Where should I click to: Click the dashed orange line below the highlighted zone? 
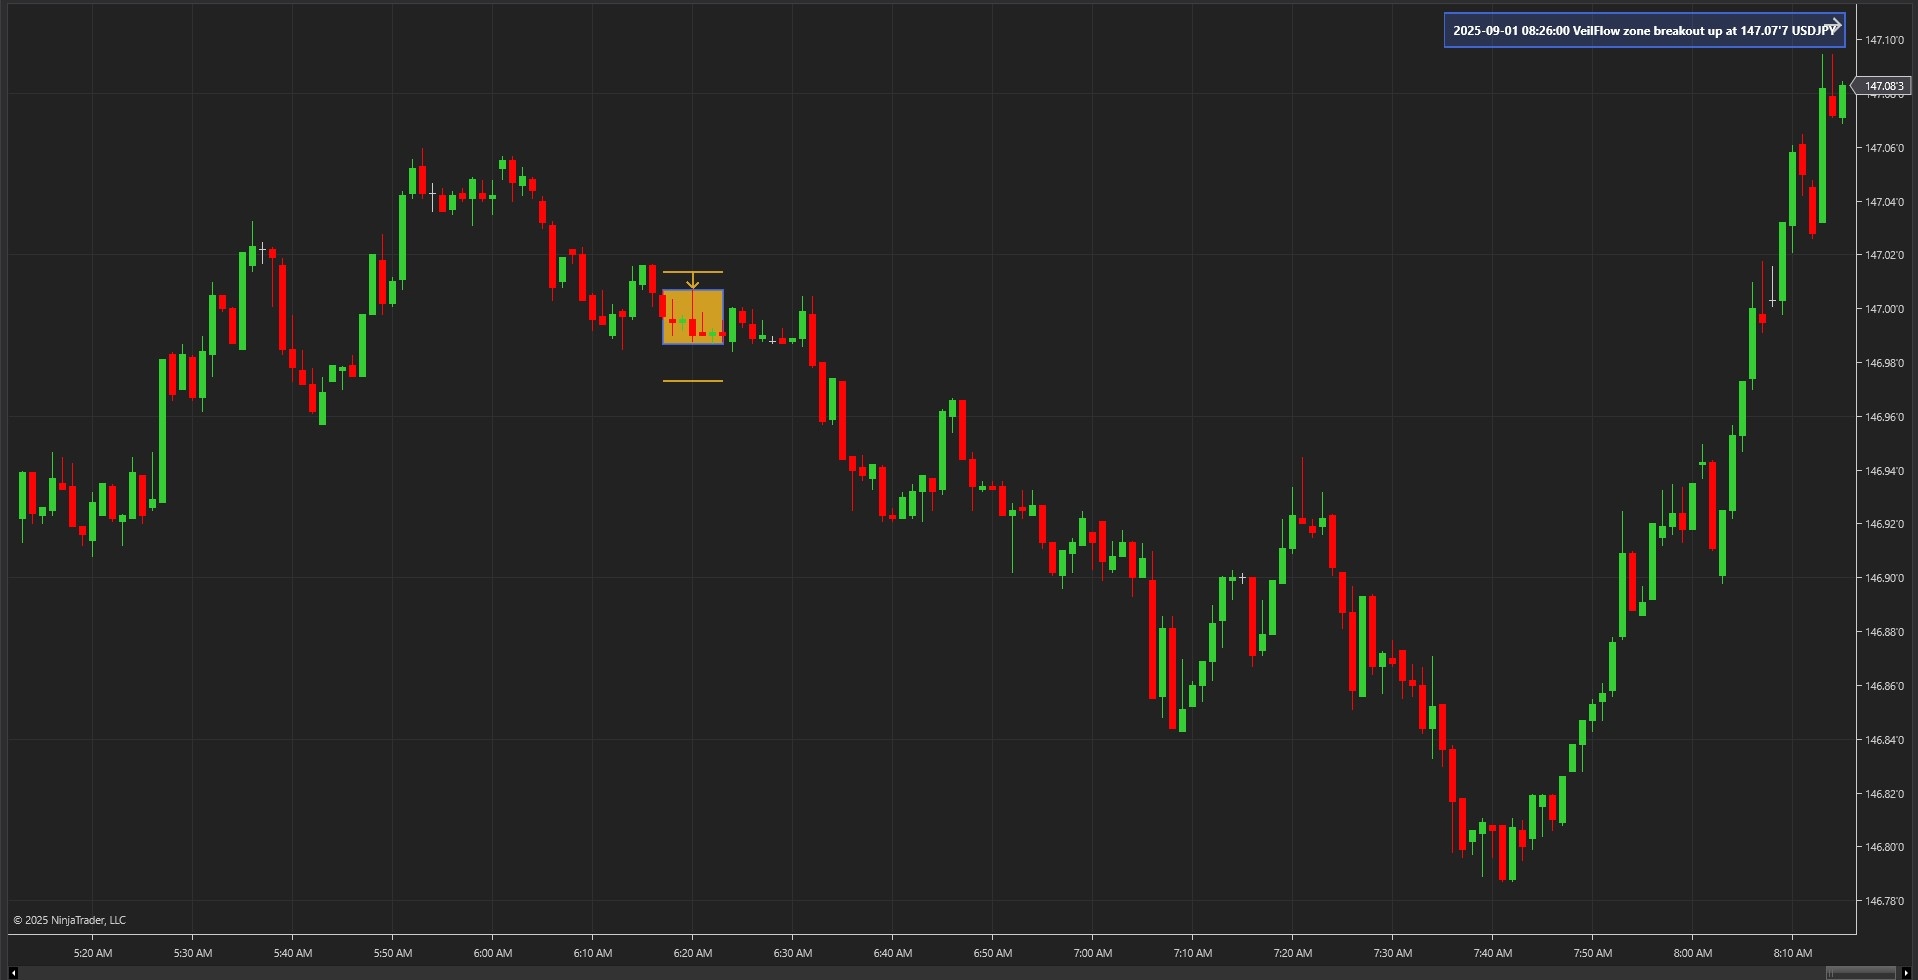click(x=692, y=381)
